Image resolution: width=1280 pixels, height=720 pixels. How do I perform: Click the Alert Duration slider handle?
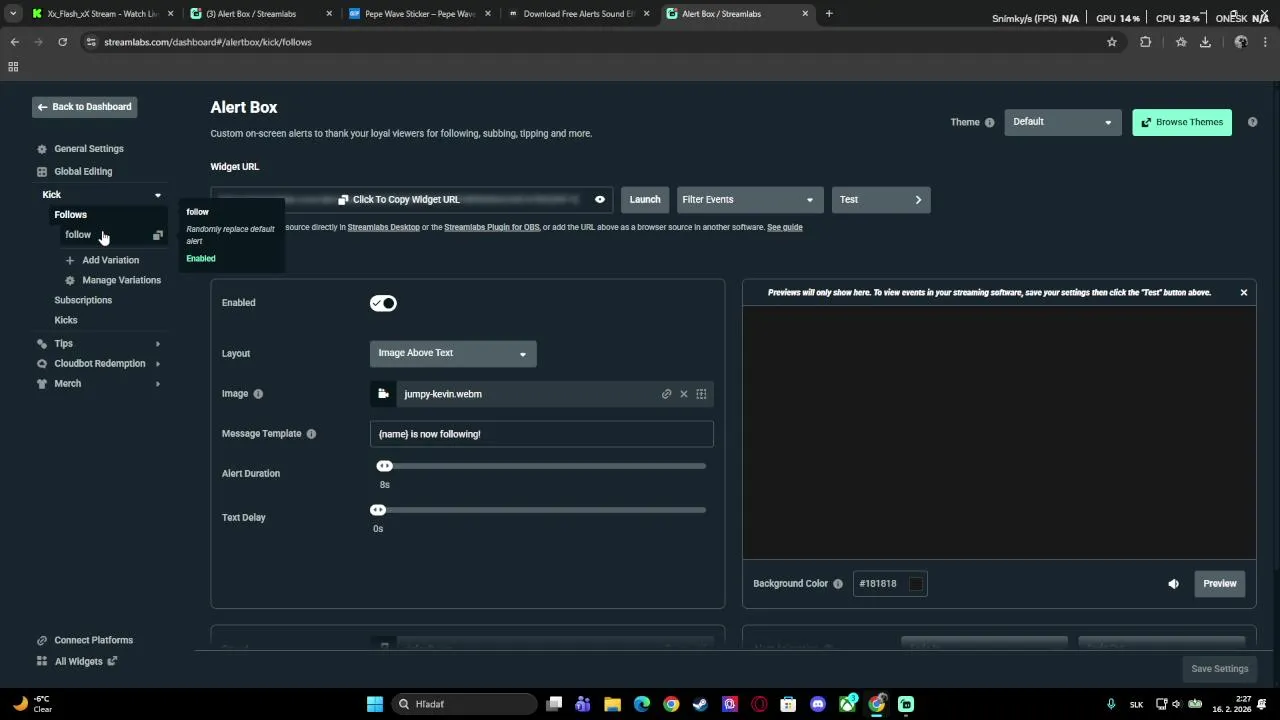384,466
